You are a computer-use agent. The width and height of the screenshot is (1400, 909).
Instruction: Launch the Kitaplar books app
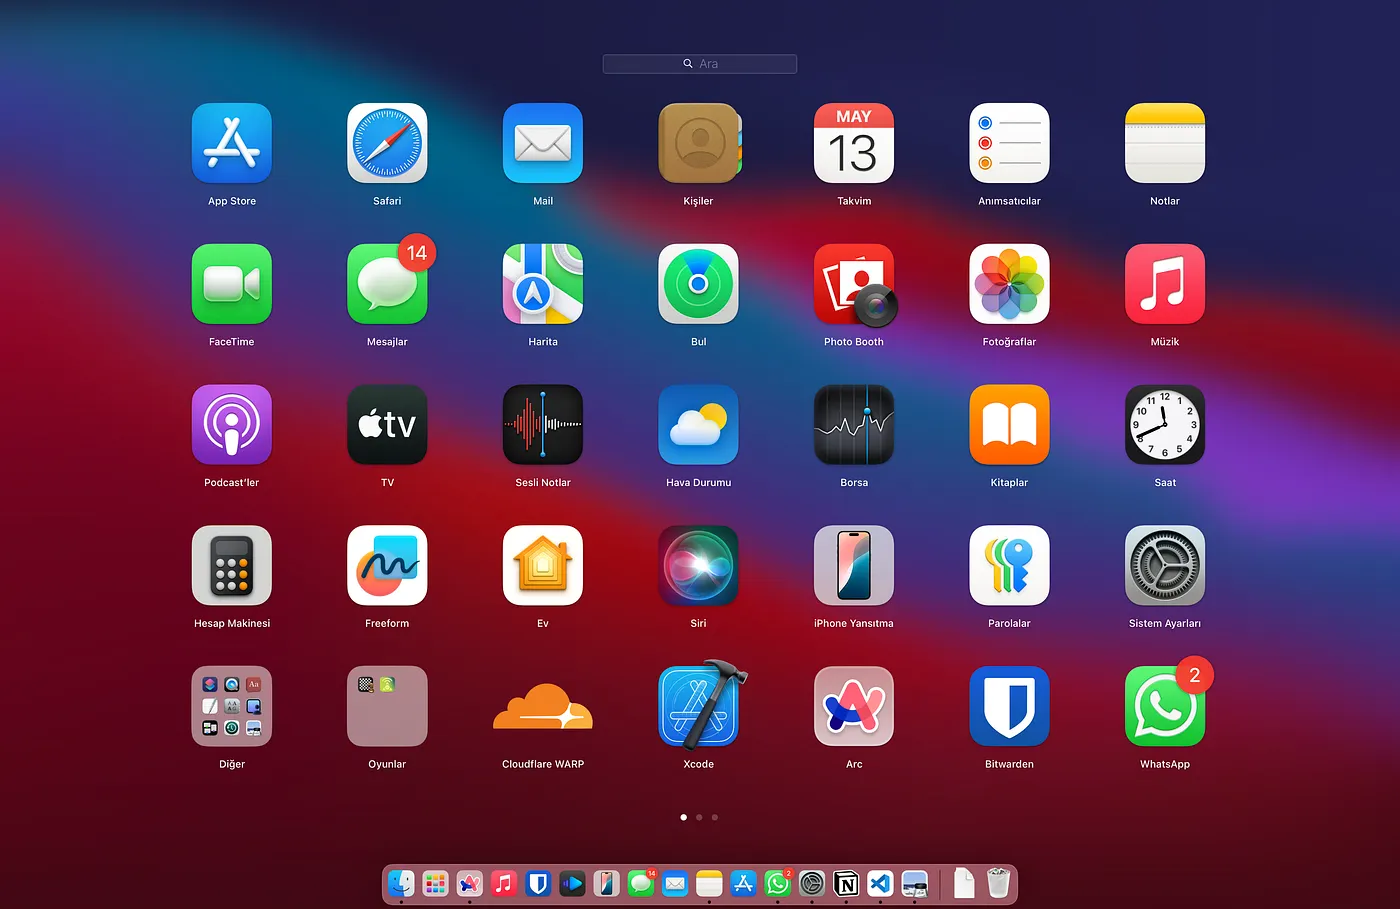(1010, 425)
